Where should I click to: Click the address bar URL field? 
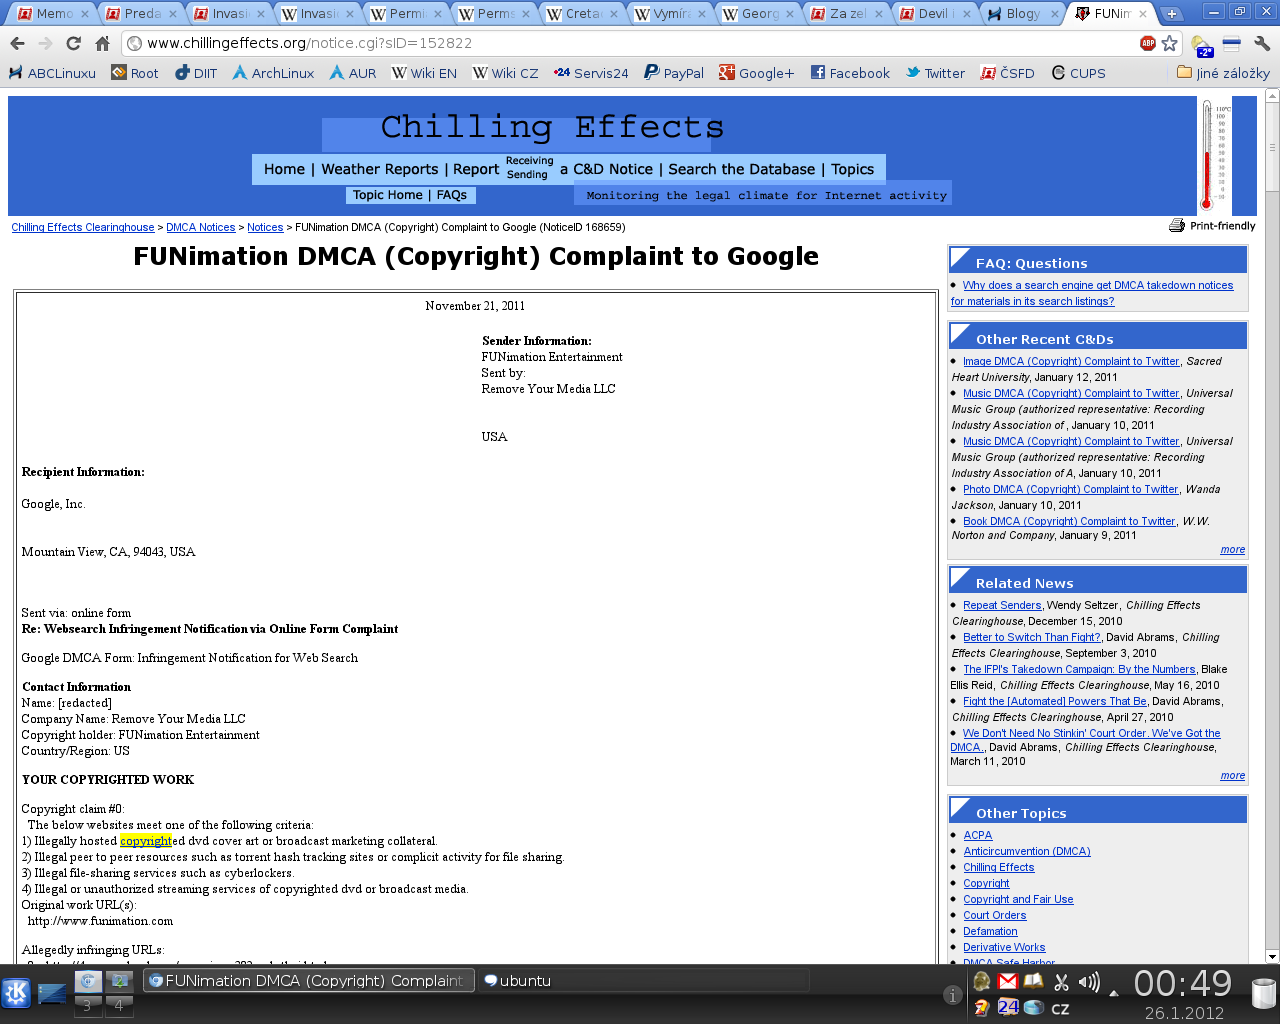(640, 43)
